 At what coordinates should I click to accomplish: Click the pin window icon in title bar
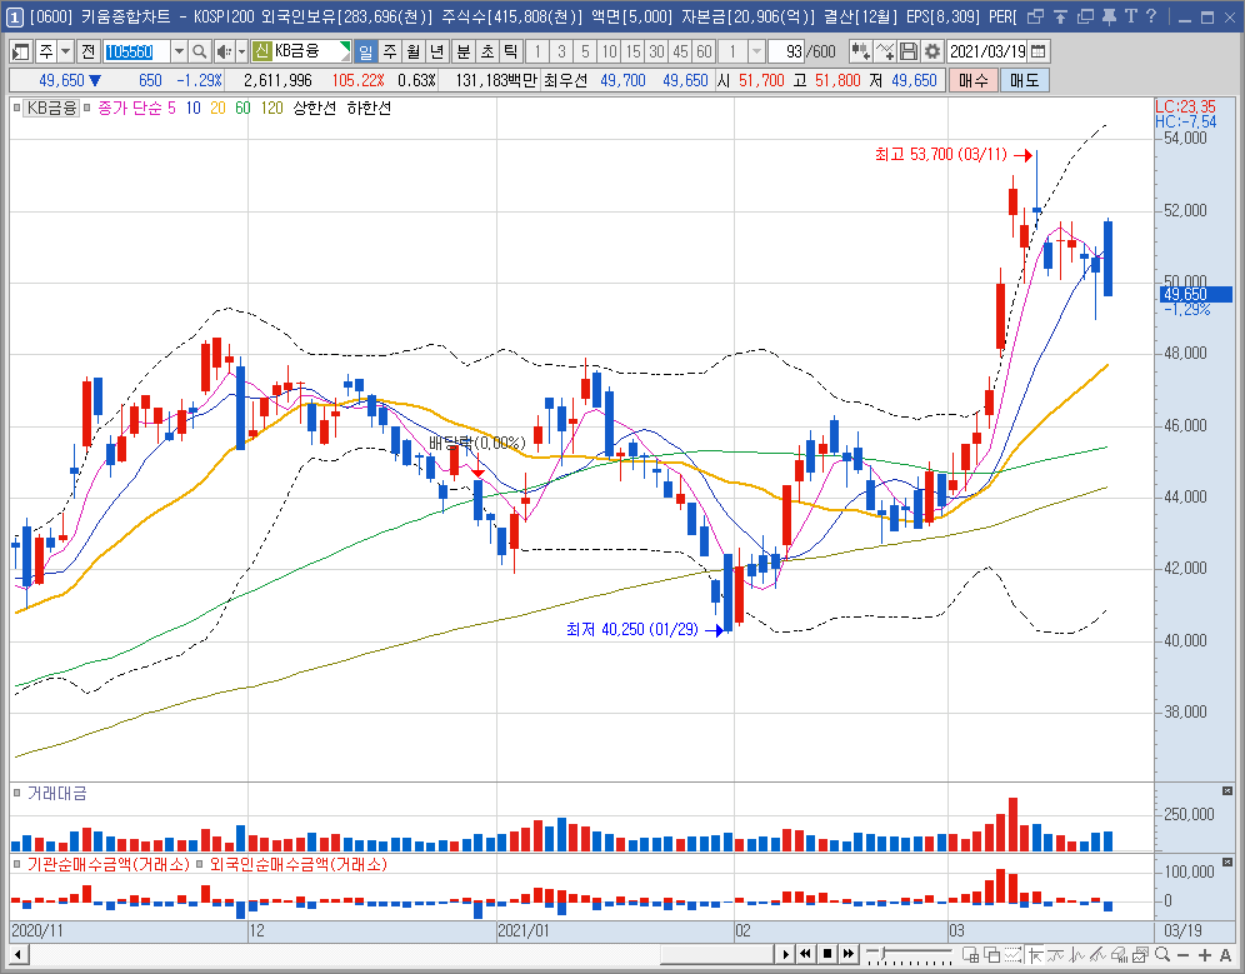pos(1109,17)
